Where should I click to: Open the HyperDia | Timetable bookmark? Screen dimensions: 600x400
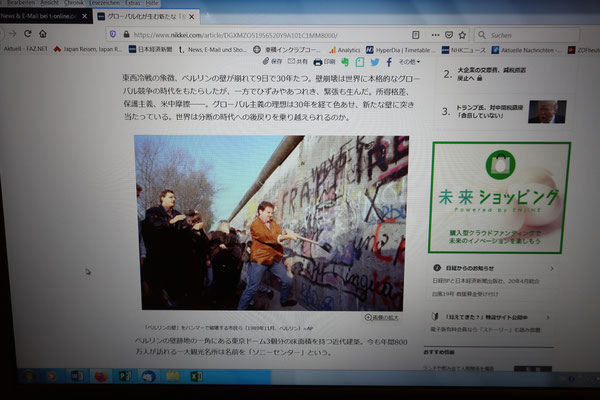tap(401, 50)
